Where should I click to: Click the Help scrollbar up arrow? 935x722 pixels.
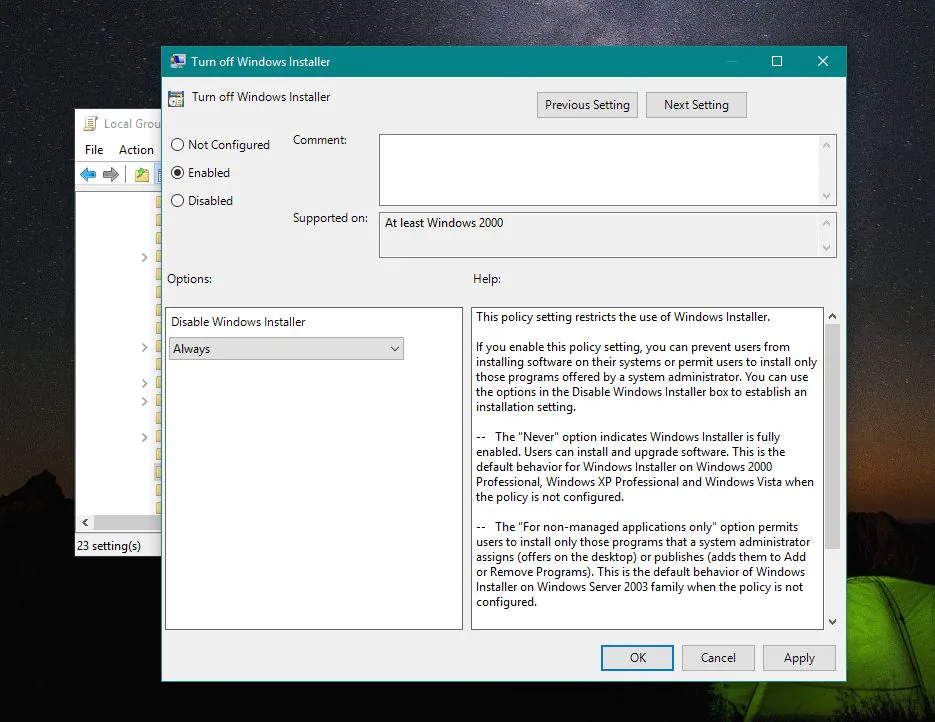[x=832, y=317]
